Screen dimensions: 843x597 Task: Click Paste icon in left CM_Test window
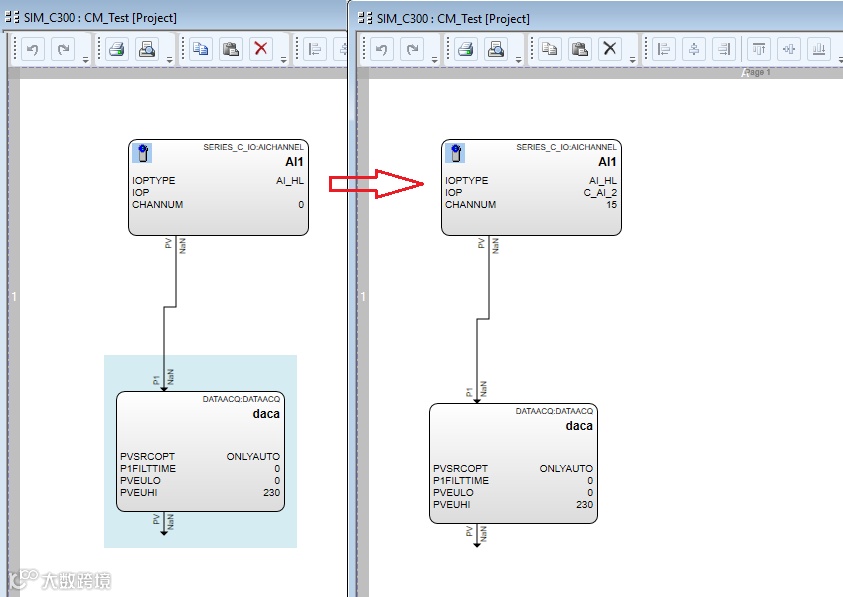click(x=231, y=49)
